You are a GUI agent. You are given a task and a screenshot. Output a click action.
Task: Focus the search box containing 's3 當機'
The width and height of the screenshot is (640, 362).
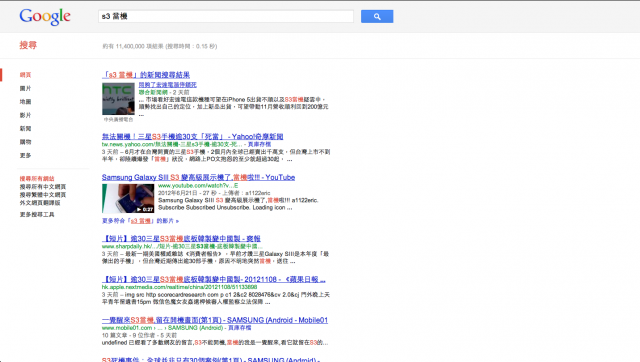click(226, 16)
